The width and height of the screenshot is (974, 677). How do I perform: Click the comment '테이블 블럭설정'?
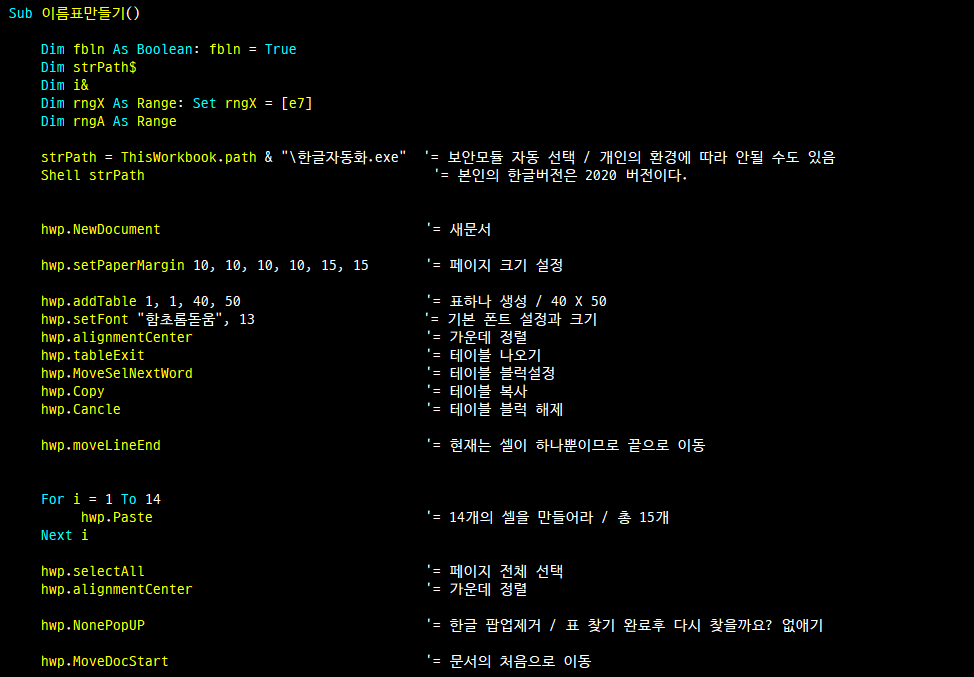(502, 373)
